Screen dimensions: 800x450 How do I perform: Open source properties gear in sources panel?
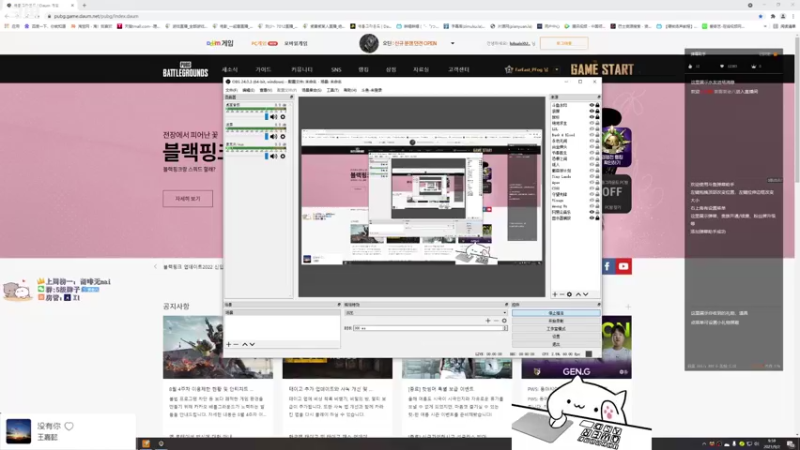(x=569, y=294)
